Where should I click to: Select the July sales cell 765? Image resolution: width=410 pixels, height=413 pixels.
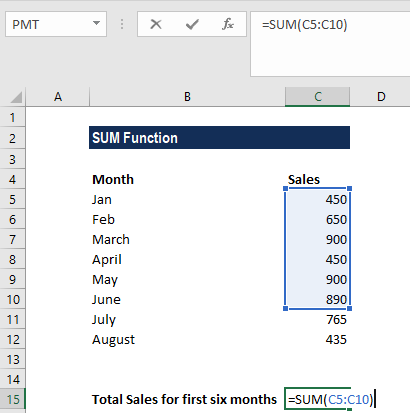pos(317,319)
